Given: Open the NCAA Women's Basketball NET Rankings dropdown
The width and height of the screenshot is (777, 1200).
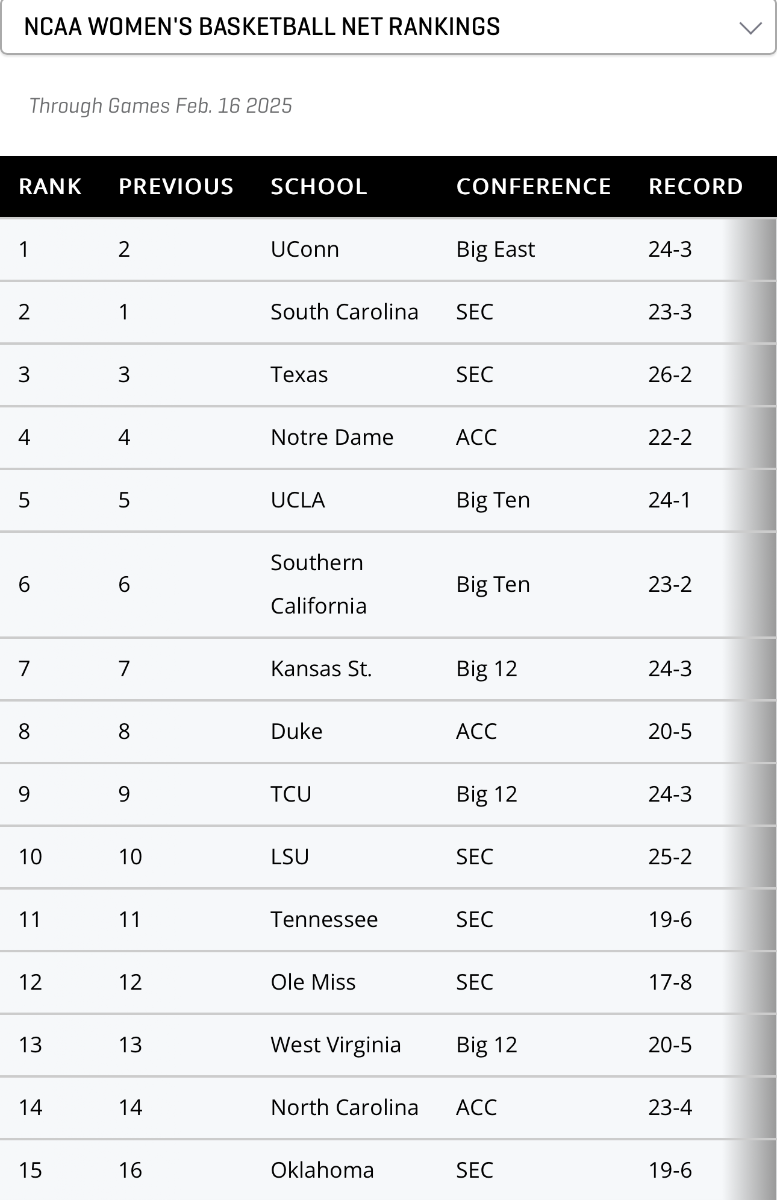Looking at the screenshot, I should click(388, 27).
